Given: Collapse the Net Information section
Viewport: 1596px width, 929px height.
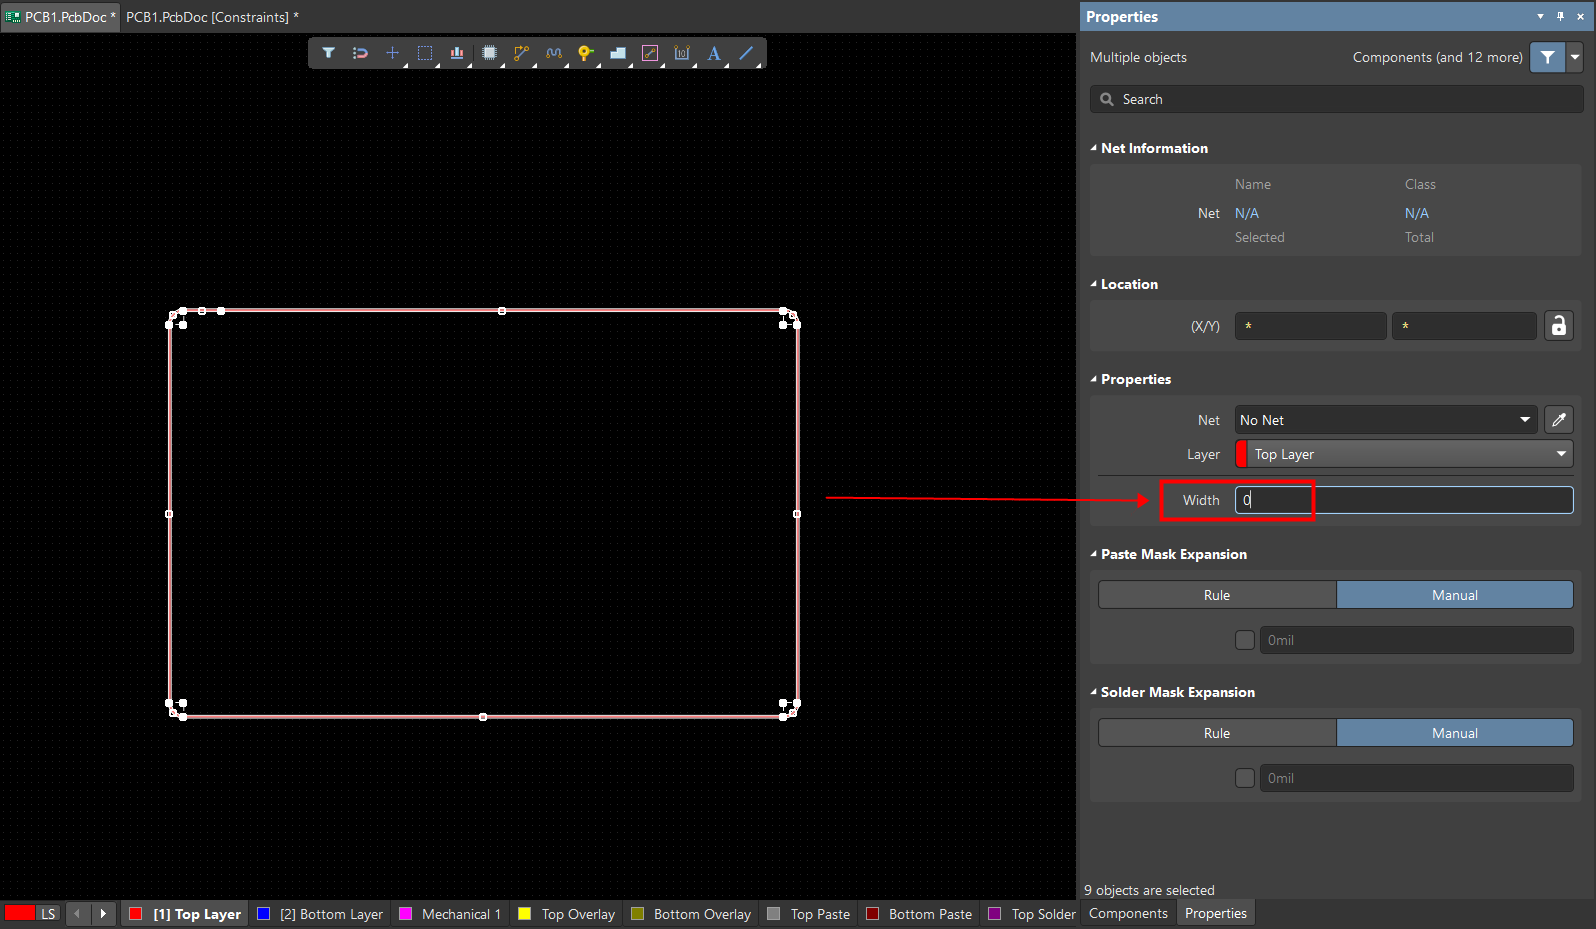Looking at the screenshot, I should pos(1094,148).
